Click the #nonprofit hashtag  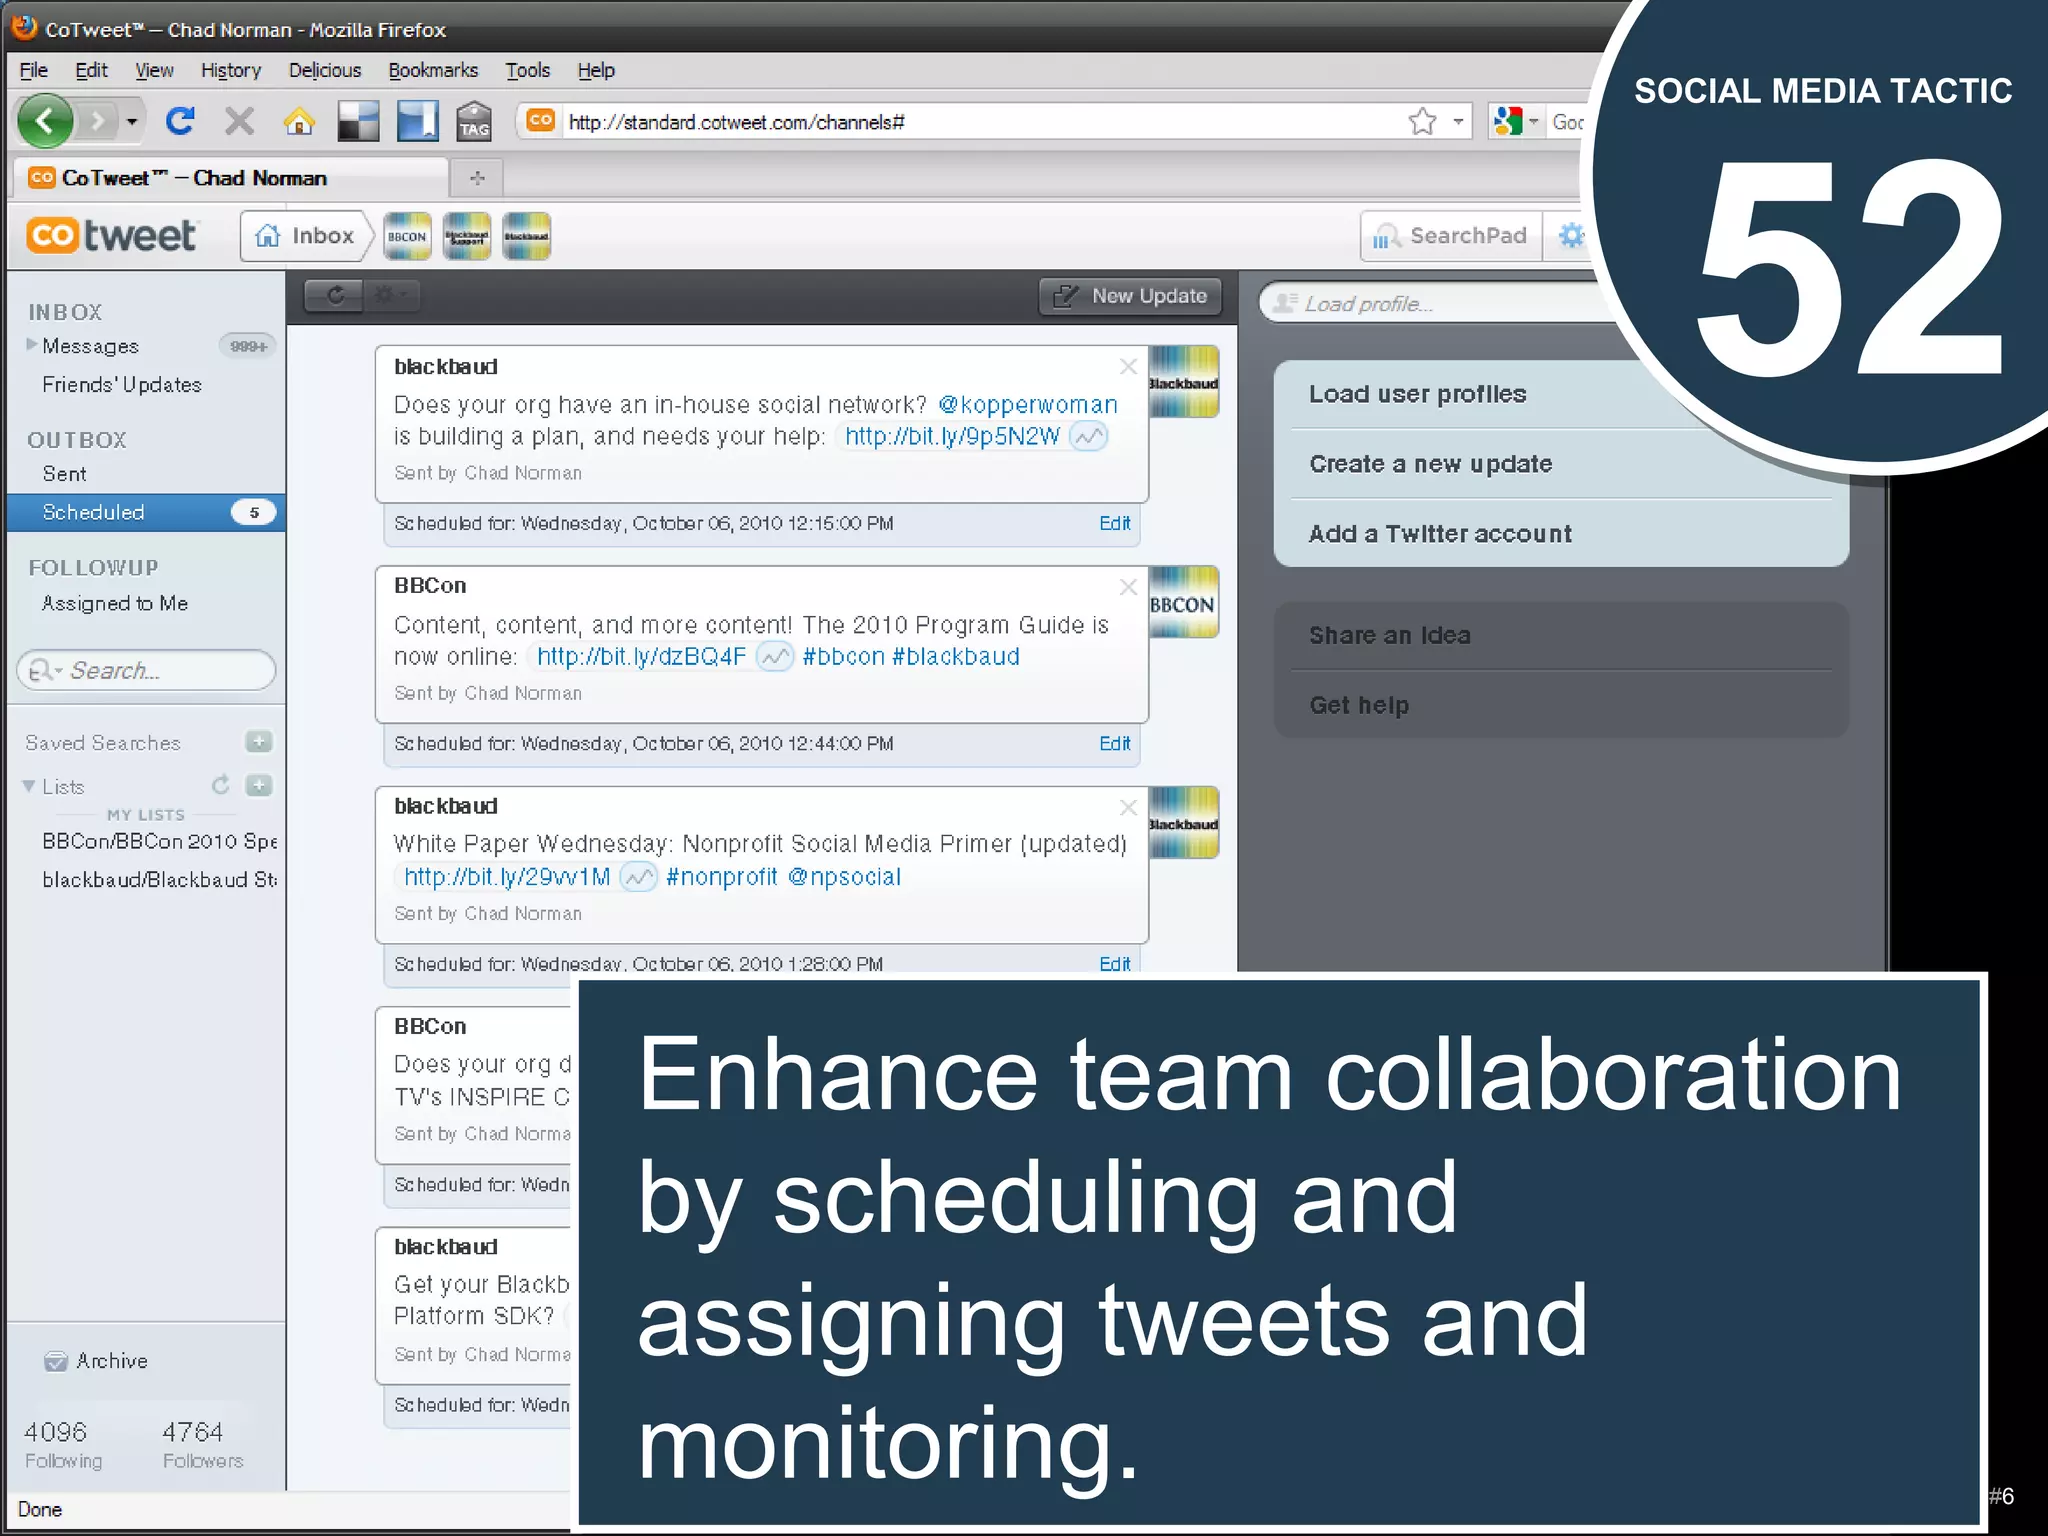click(x=721, y=877)
